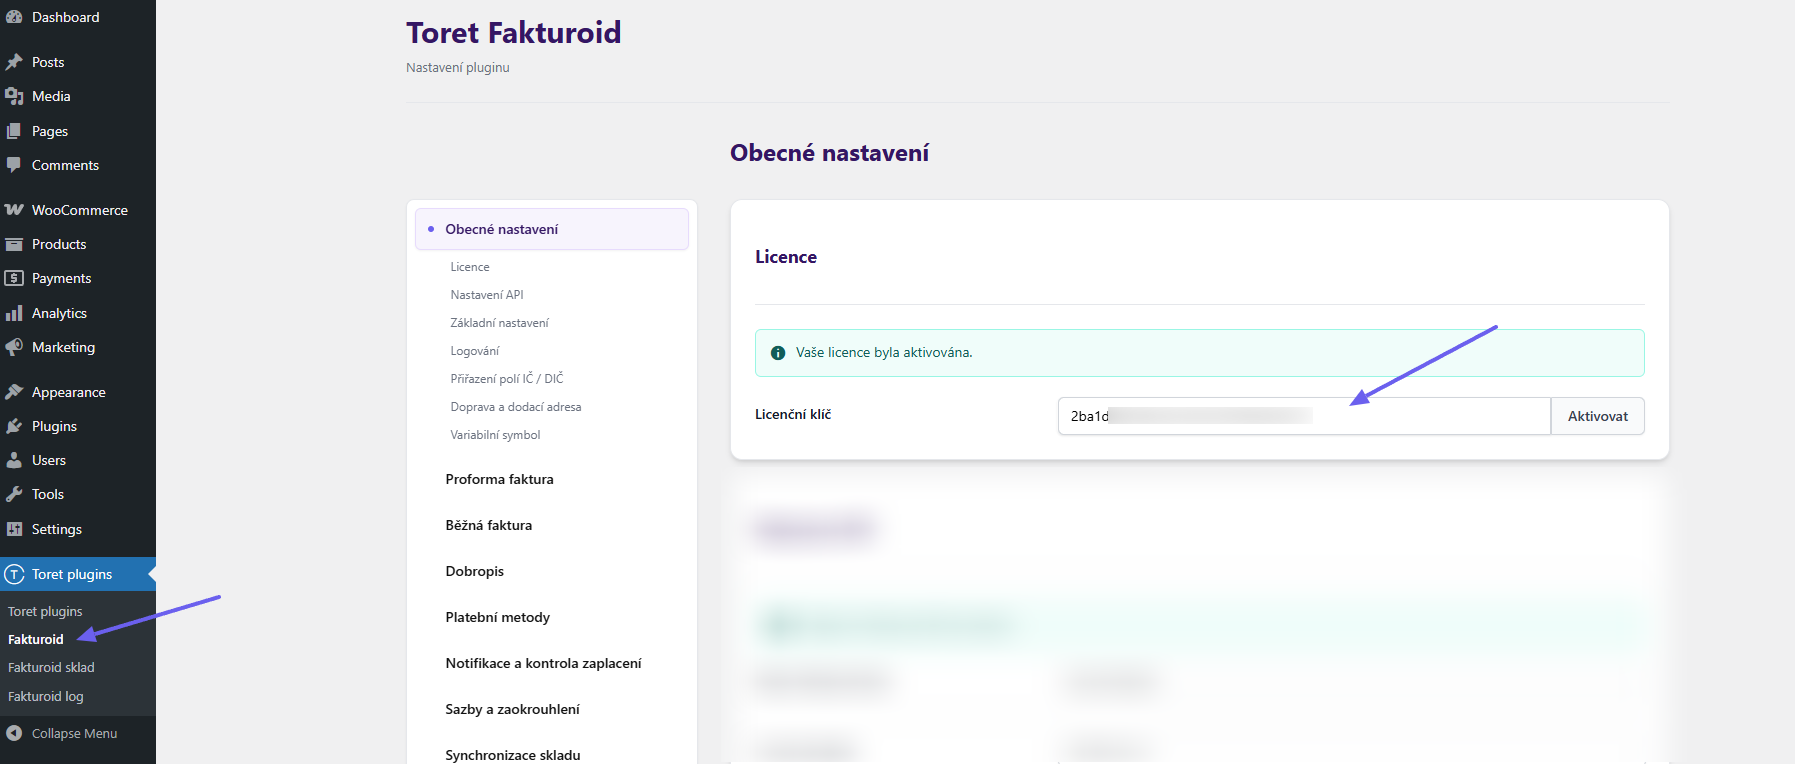Click the Media library icon

tap(14, 96)
